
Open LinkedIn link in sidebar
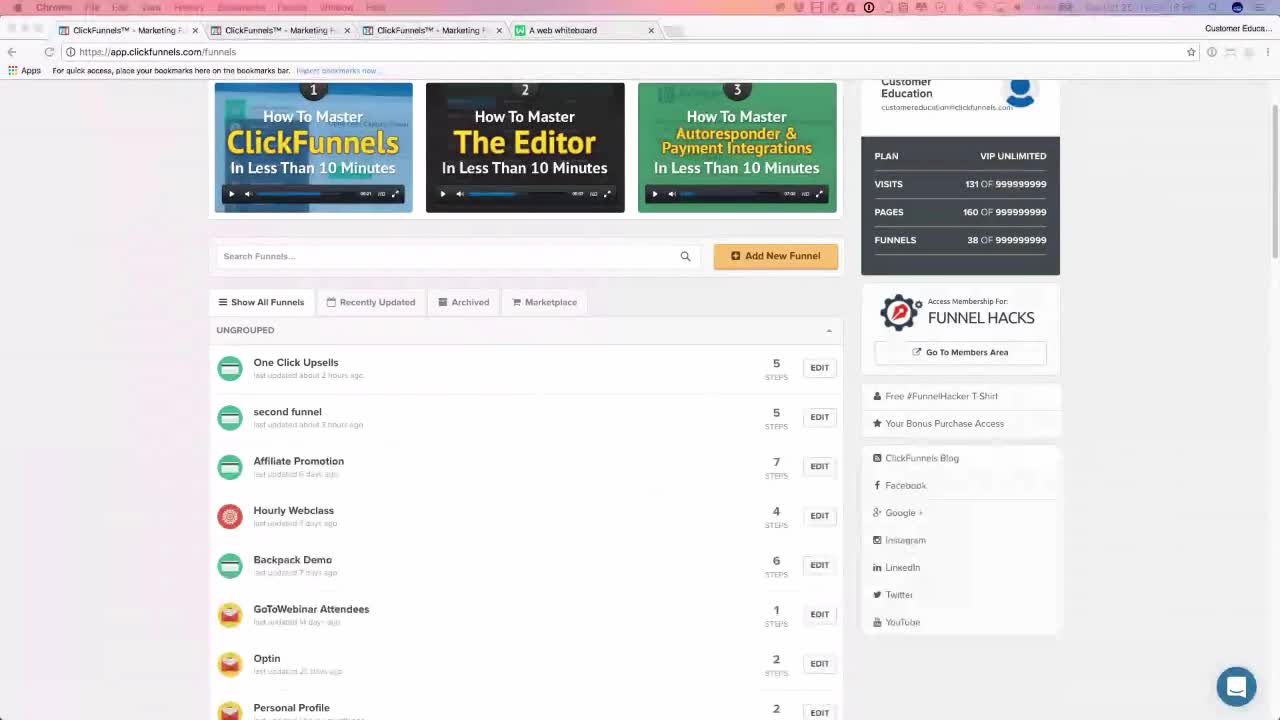click(902, 567)
